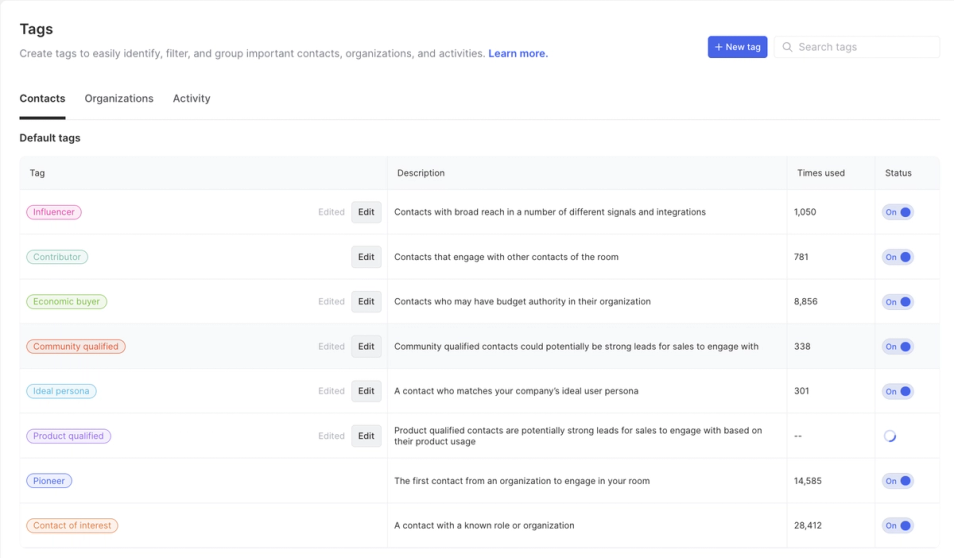Click the Contact of interest tag badge

[72, 526]
